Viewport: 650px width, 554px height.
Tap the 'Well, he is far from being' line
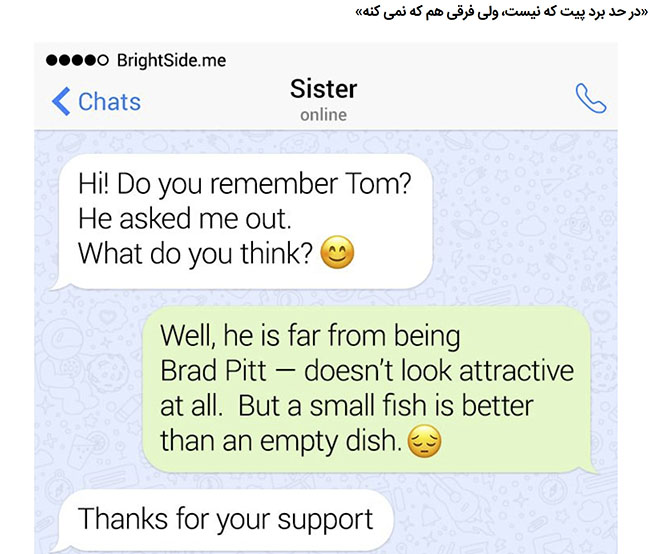tap(310, 336)
